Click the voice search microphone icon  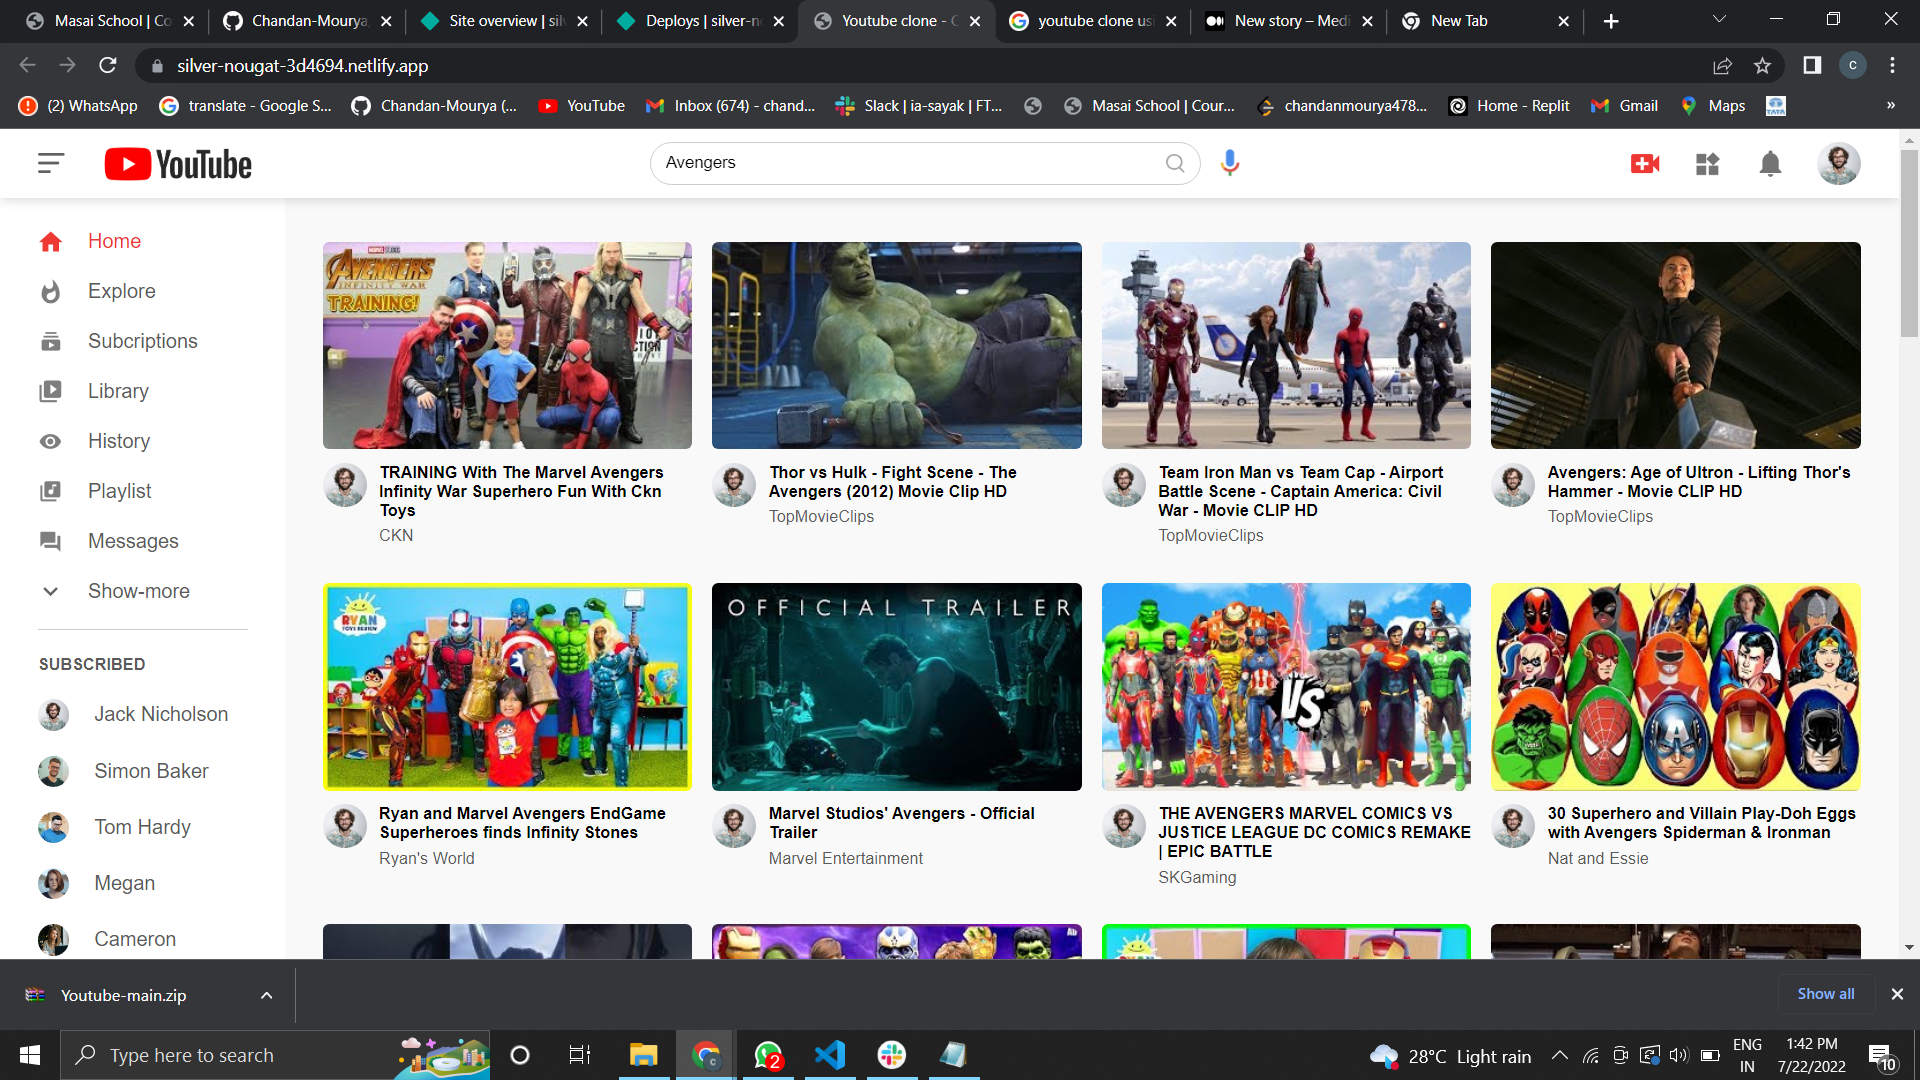tap(1230, 162)
